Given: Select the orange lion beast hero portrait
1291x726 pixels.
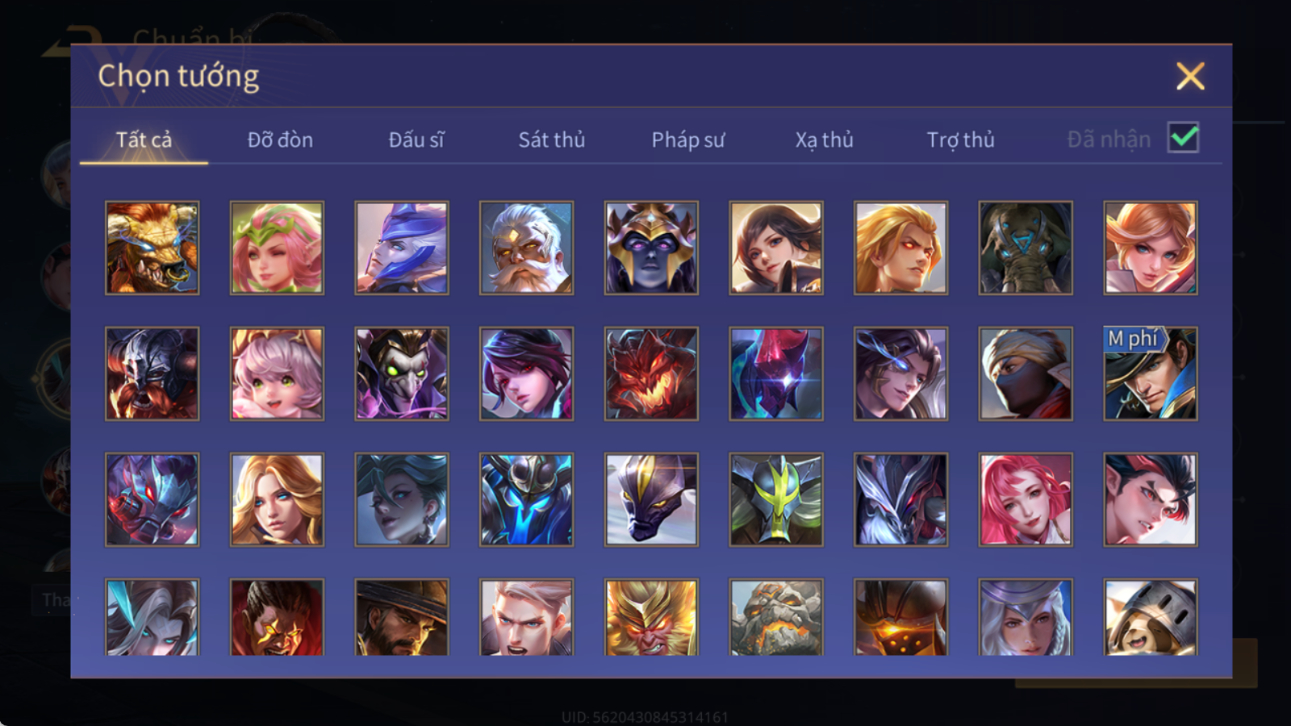Looking at the screenshot, I should click(152, 248).
